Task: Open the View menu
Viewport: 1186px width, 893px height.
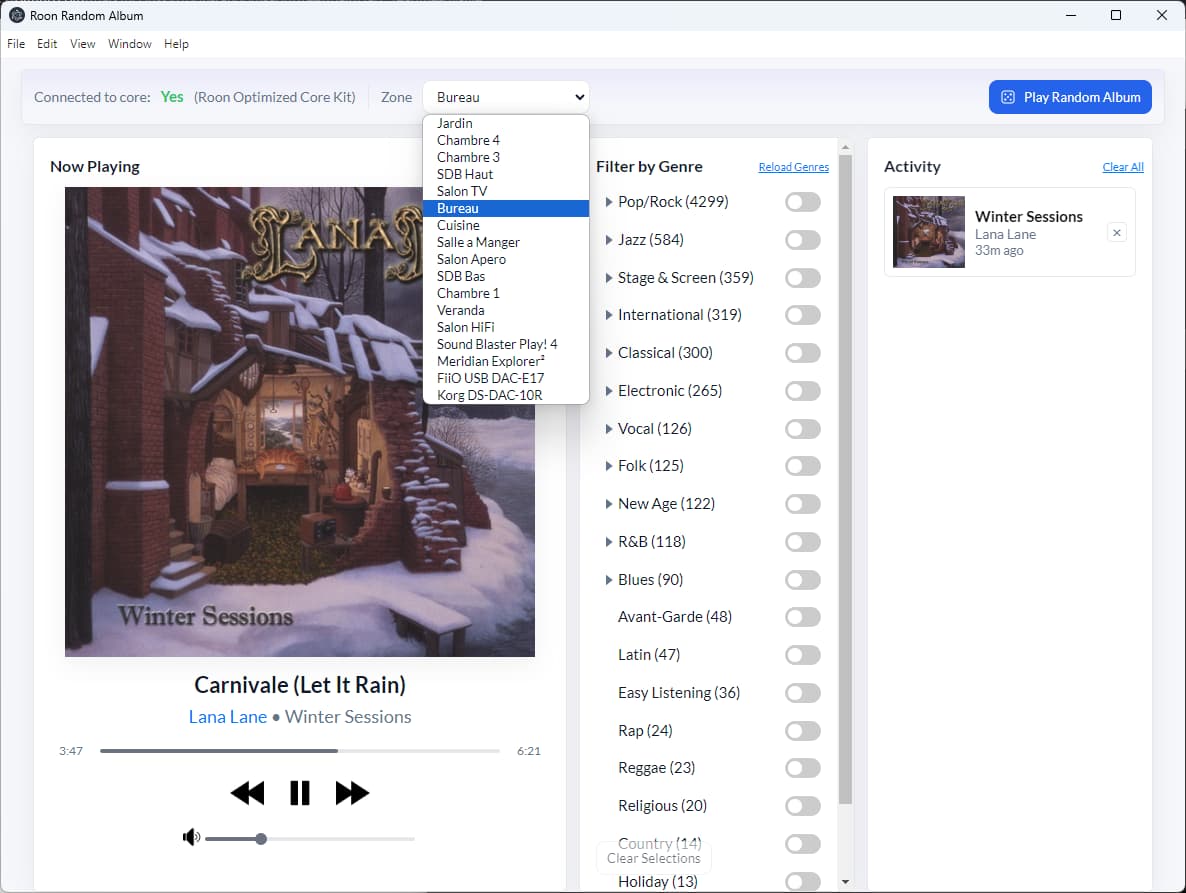Action: pyautogui.click(x=83, y=44)
